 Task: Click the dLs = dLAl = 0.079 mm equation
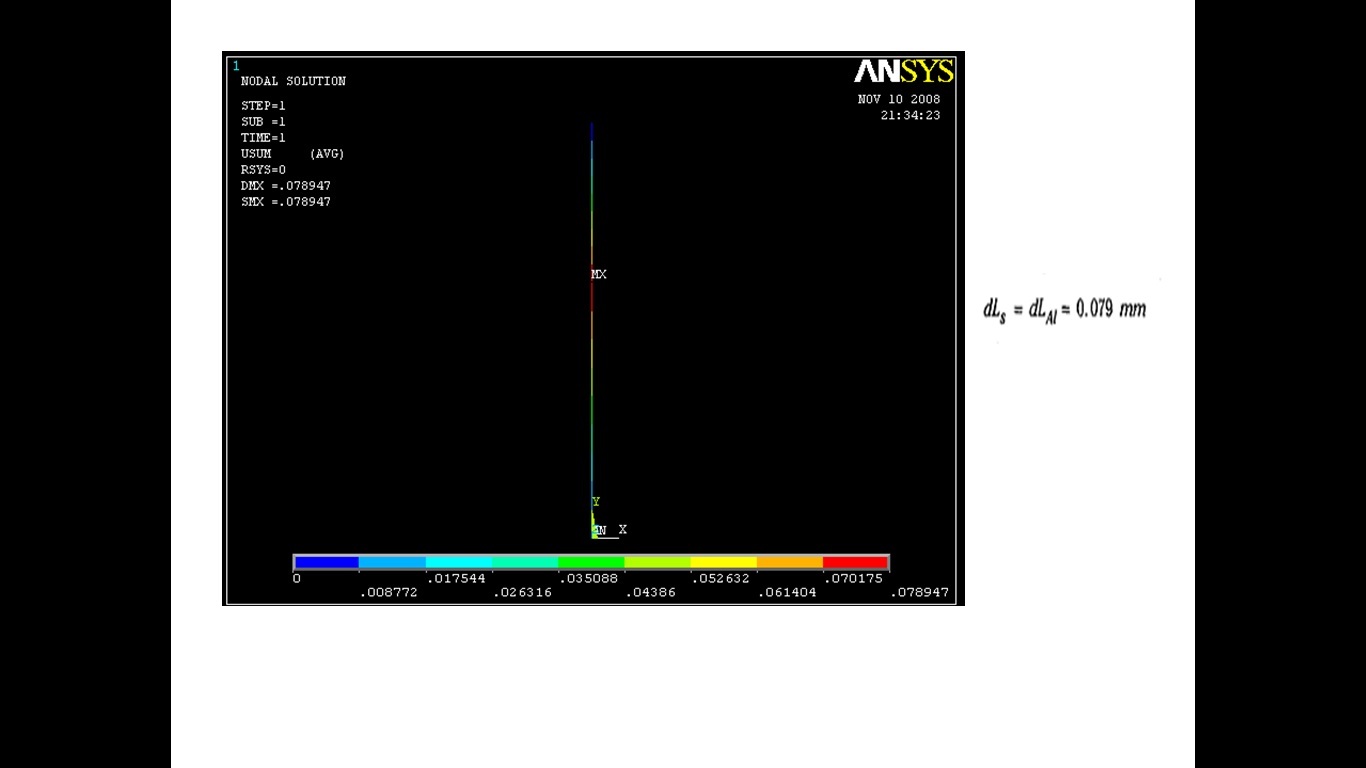pos(1064,309)
